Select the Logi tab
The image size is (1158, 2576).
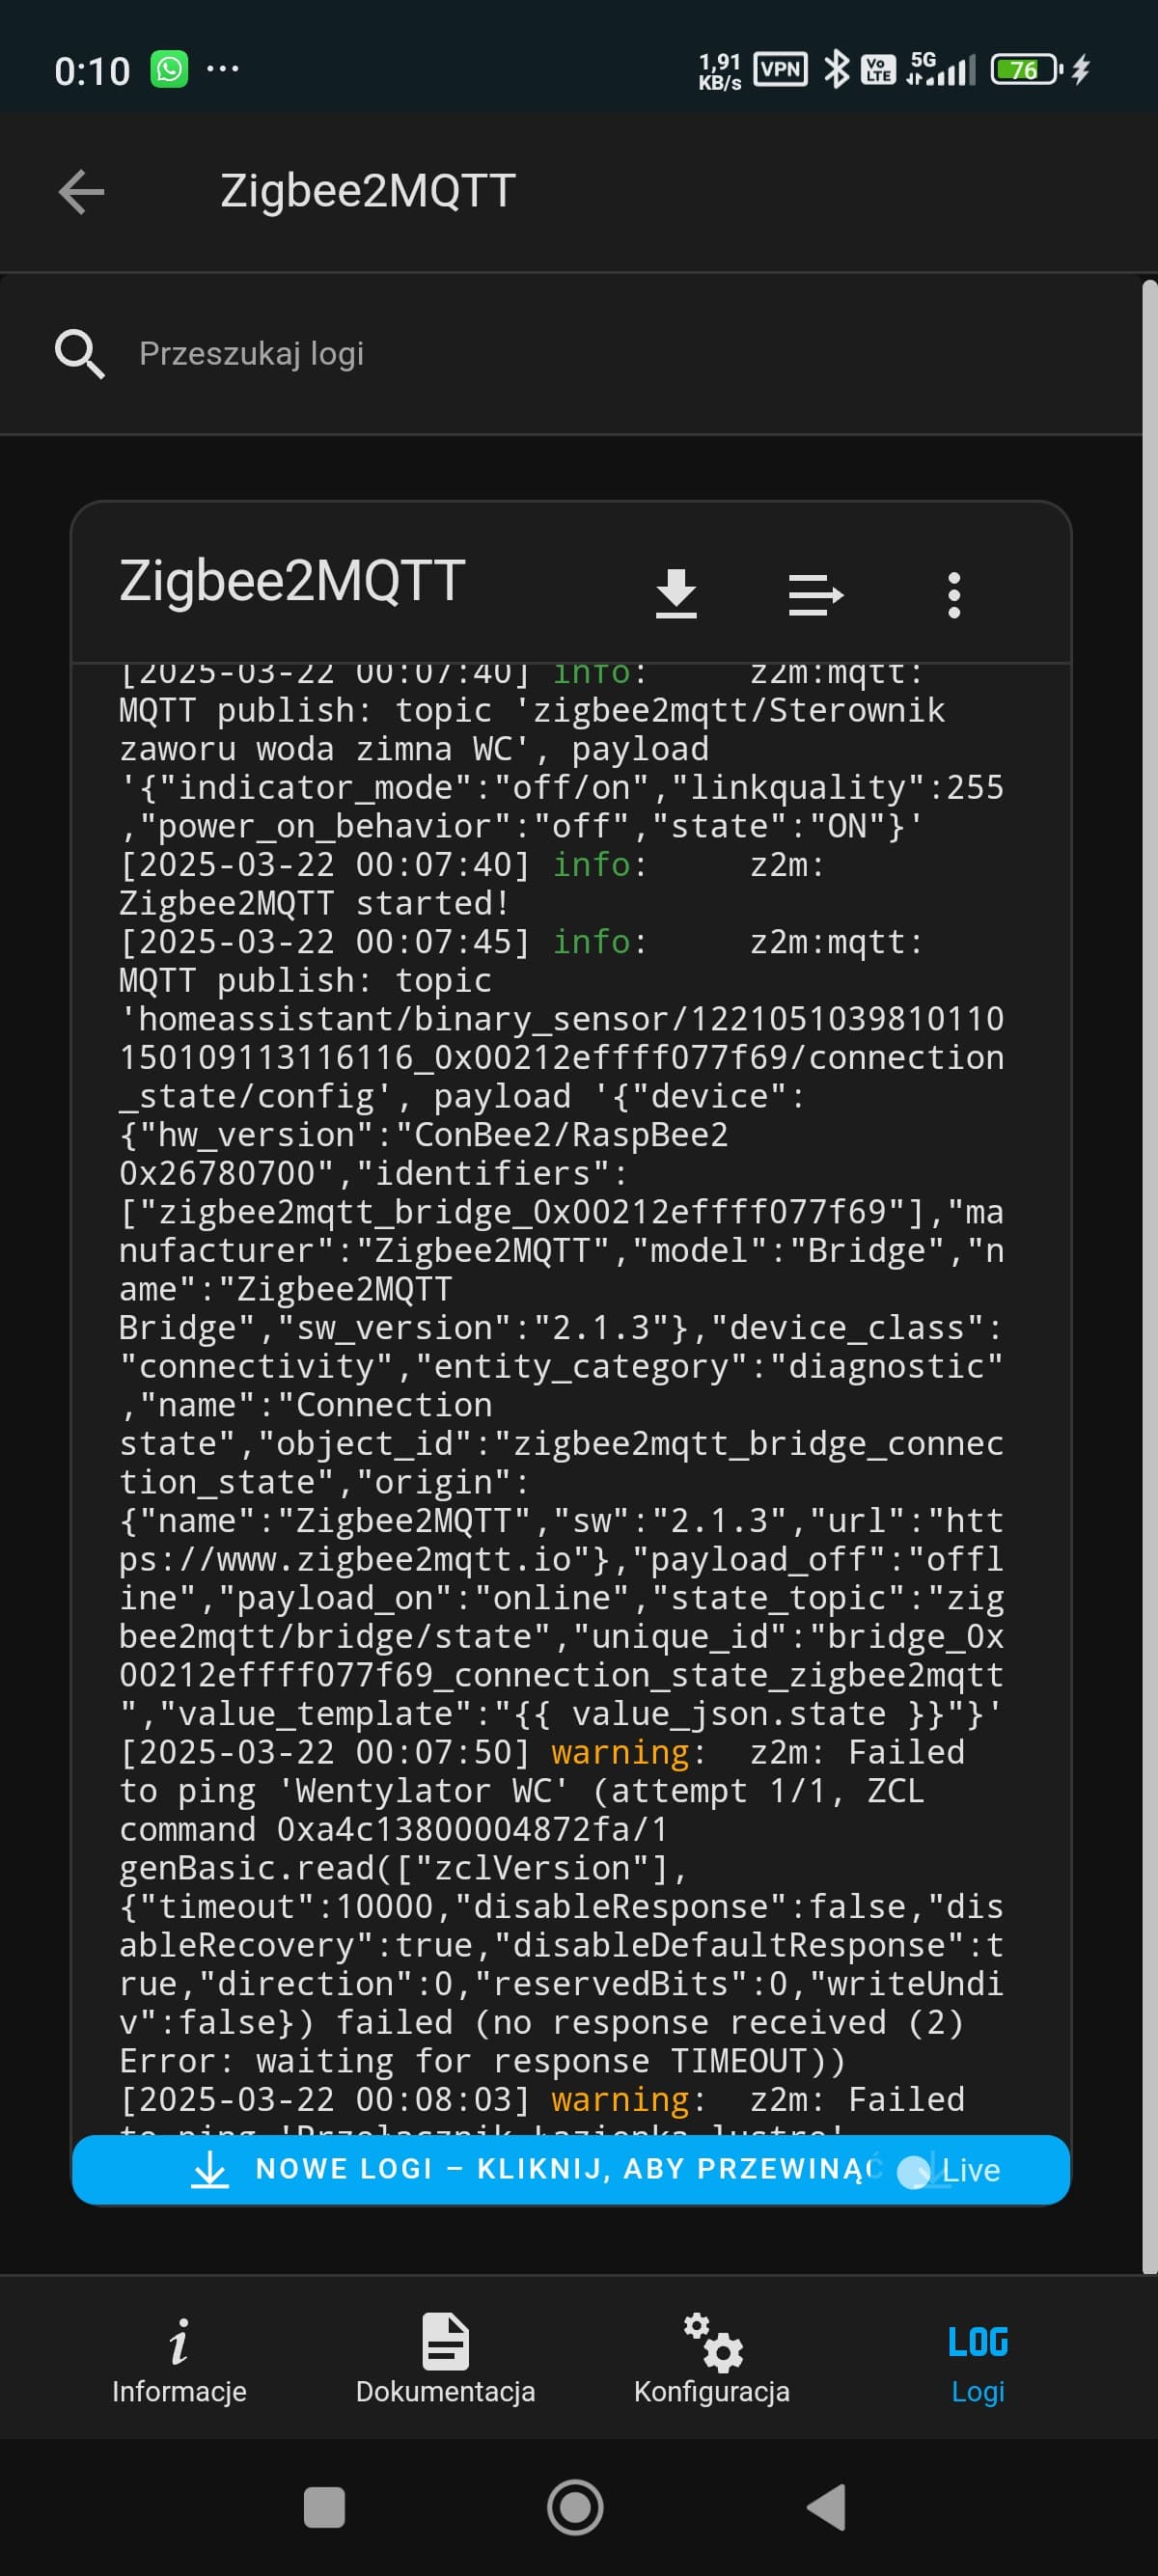(x=978, y=2360)
